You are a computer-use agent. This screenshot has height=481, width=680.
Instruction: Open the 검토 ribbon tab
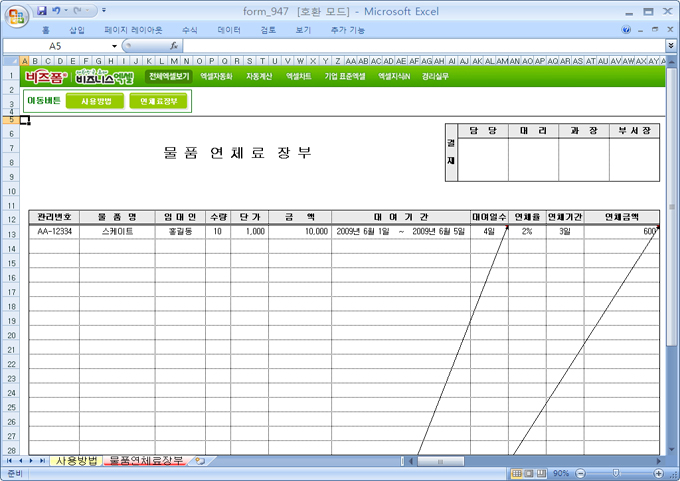click(268, 30)
